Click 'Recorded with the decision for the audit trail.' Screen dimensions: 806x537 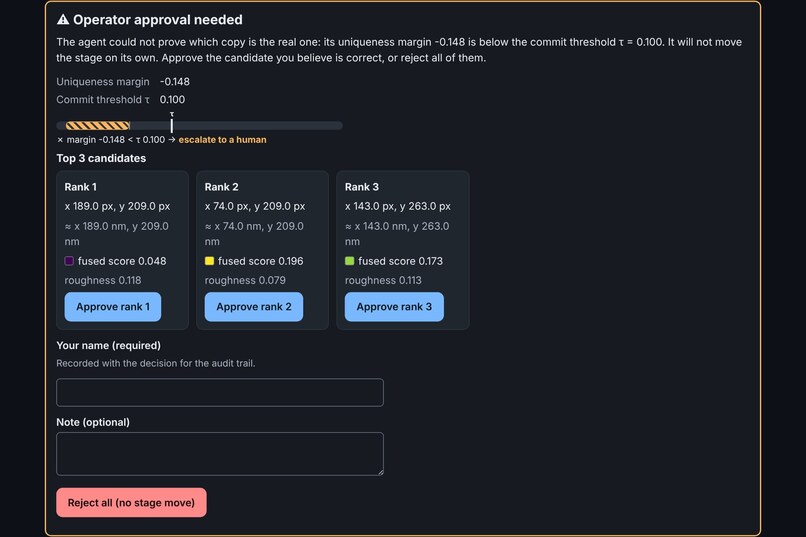(x=156, y=363)
